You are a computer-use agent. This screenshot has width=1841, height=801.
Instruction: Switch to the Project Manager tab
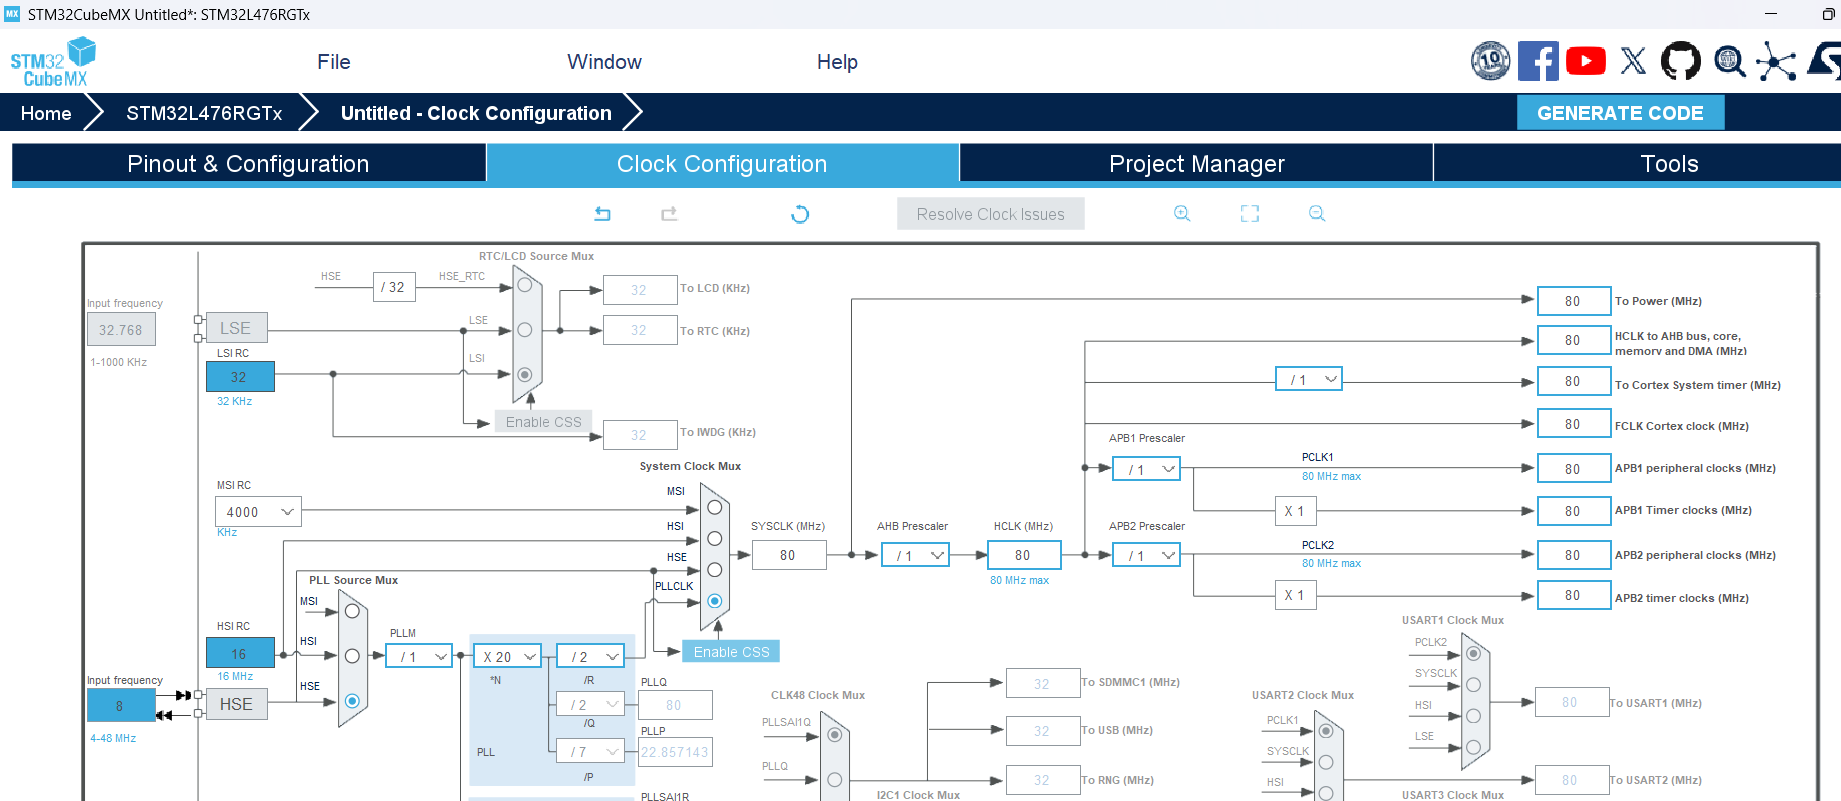(x=1197, y=164)
